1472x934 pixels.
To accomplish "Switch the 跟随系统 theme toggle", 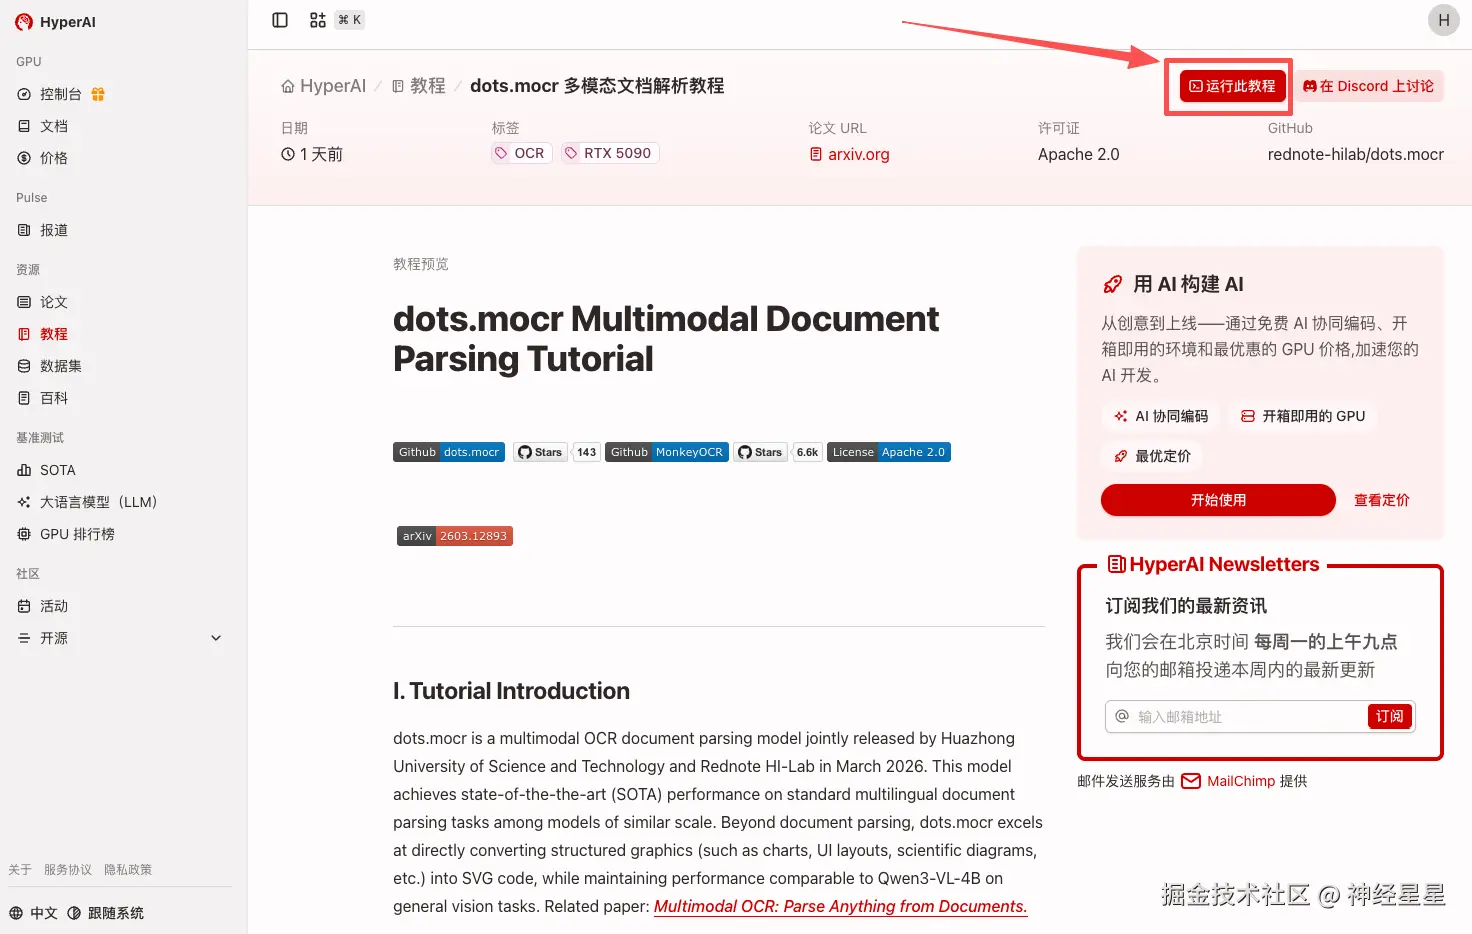I will (x=106, y=913).
